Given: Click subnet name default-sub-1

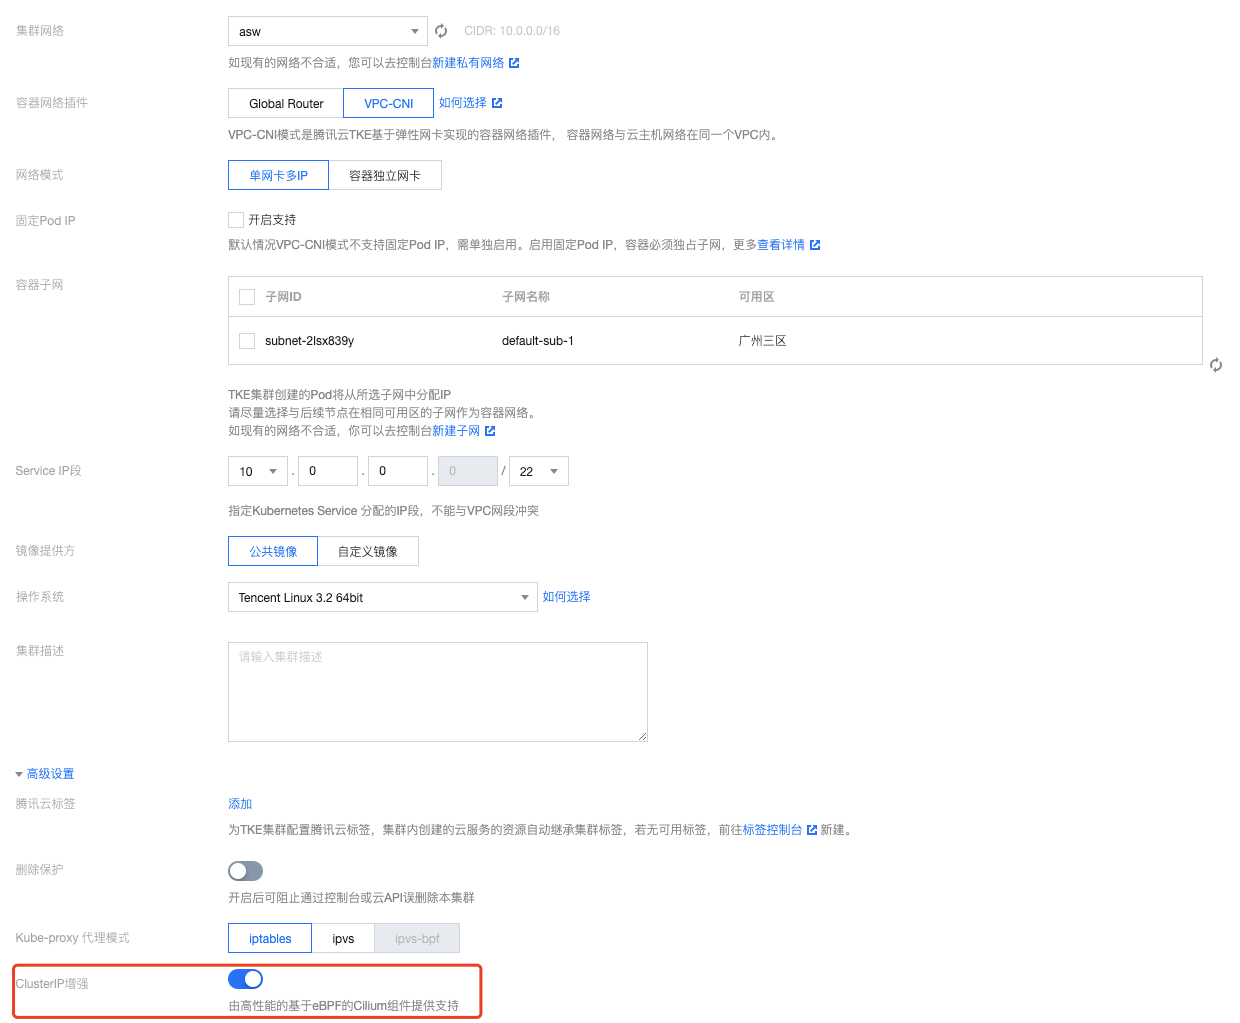Looking at the screenshot, I should coord(538,341).
